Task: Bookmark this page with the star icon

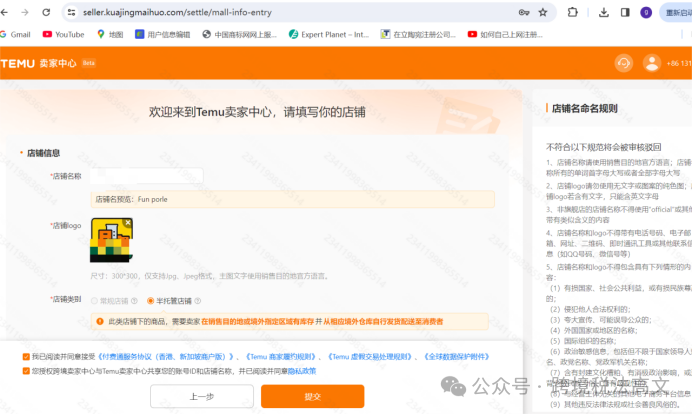Action: click(x=543, y=12)
